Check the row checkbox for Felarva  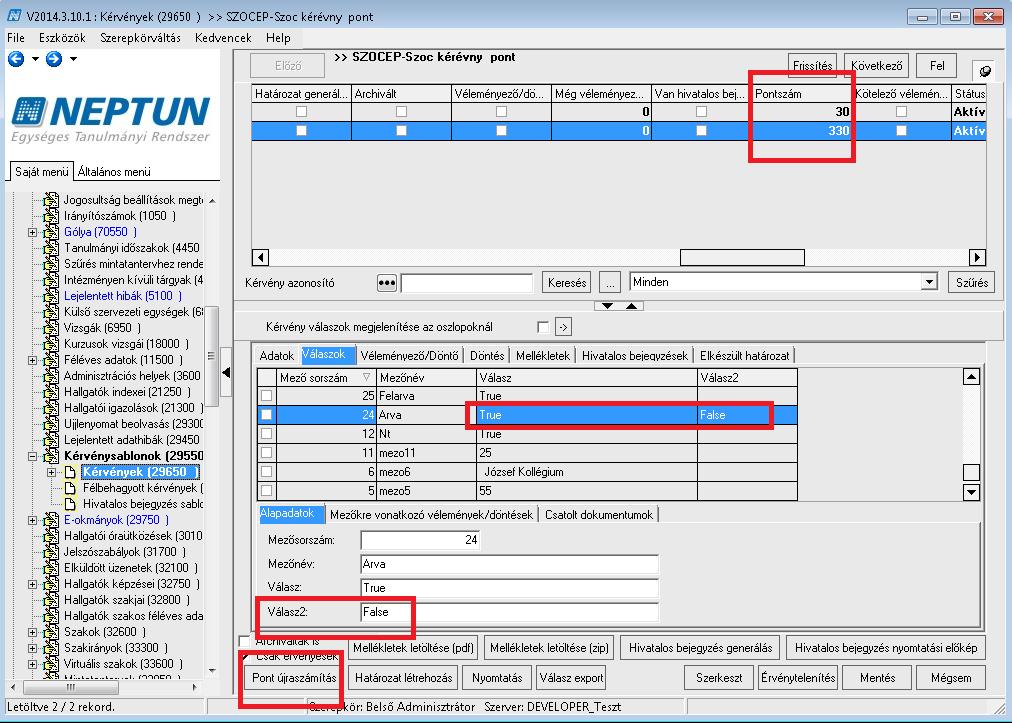[266, 396]
